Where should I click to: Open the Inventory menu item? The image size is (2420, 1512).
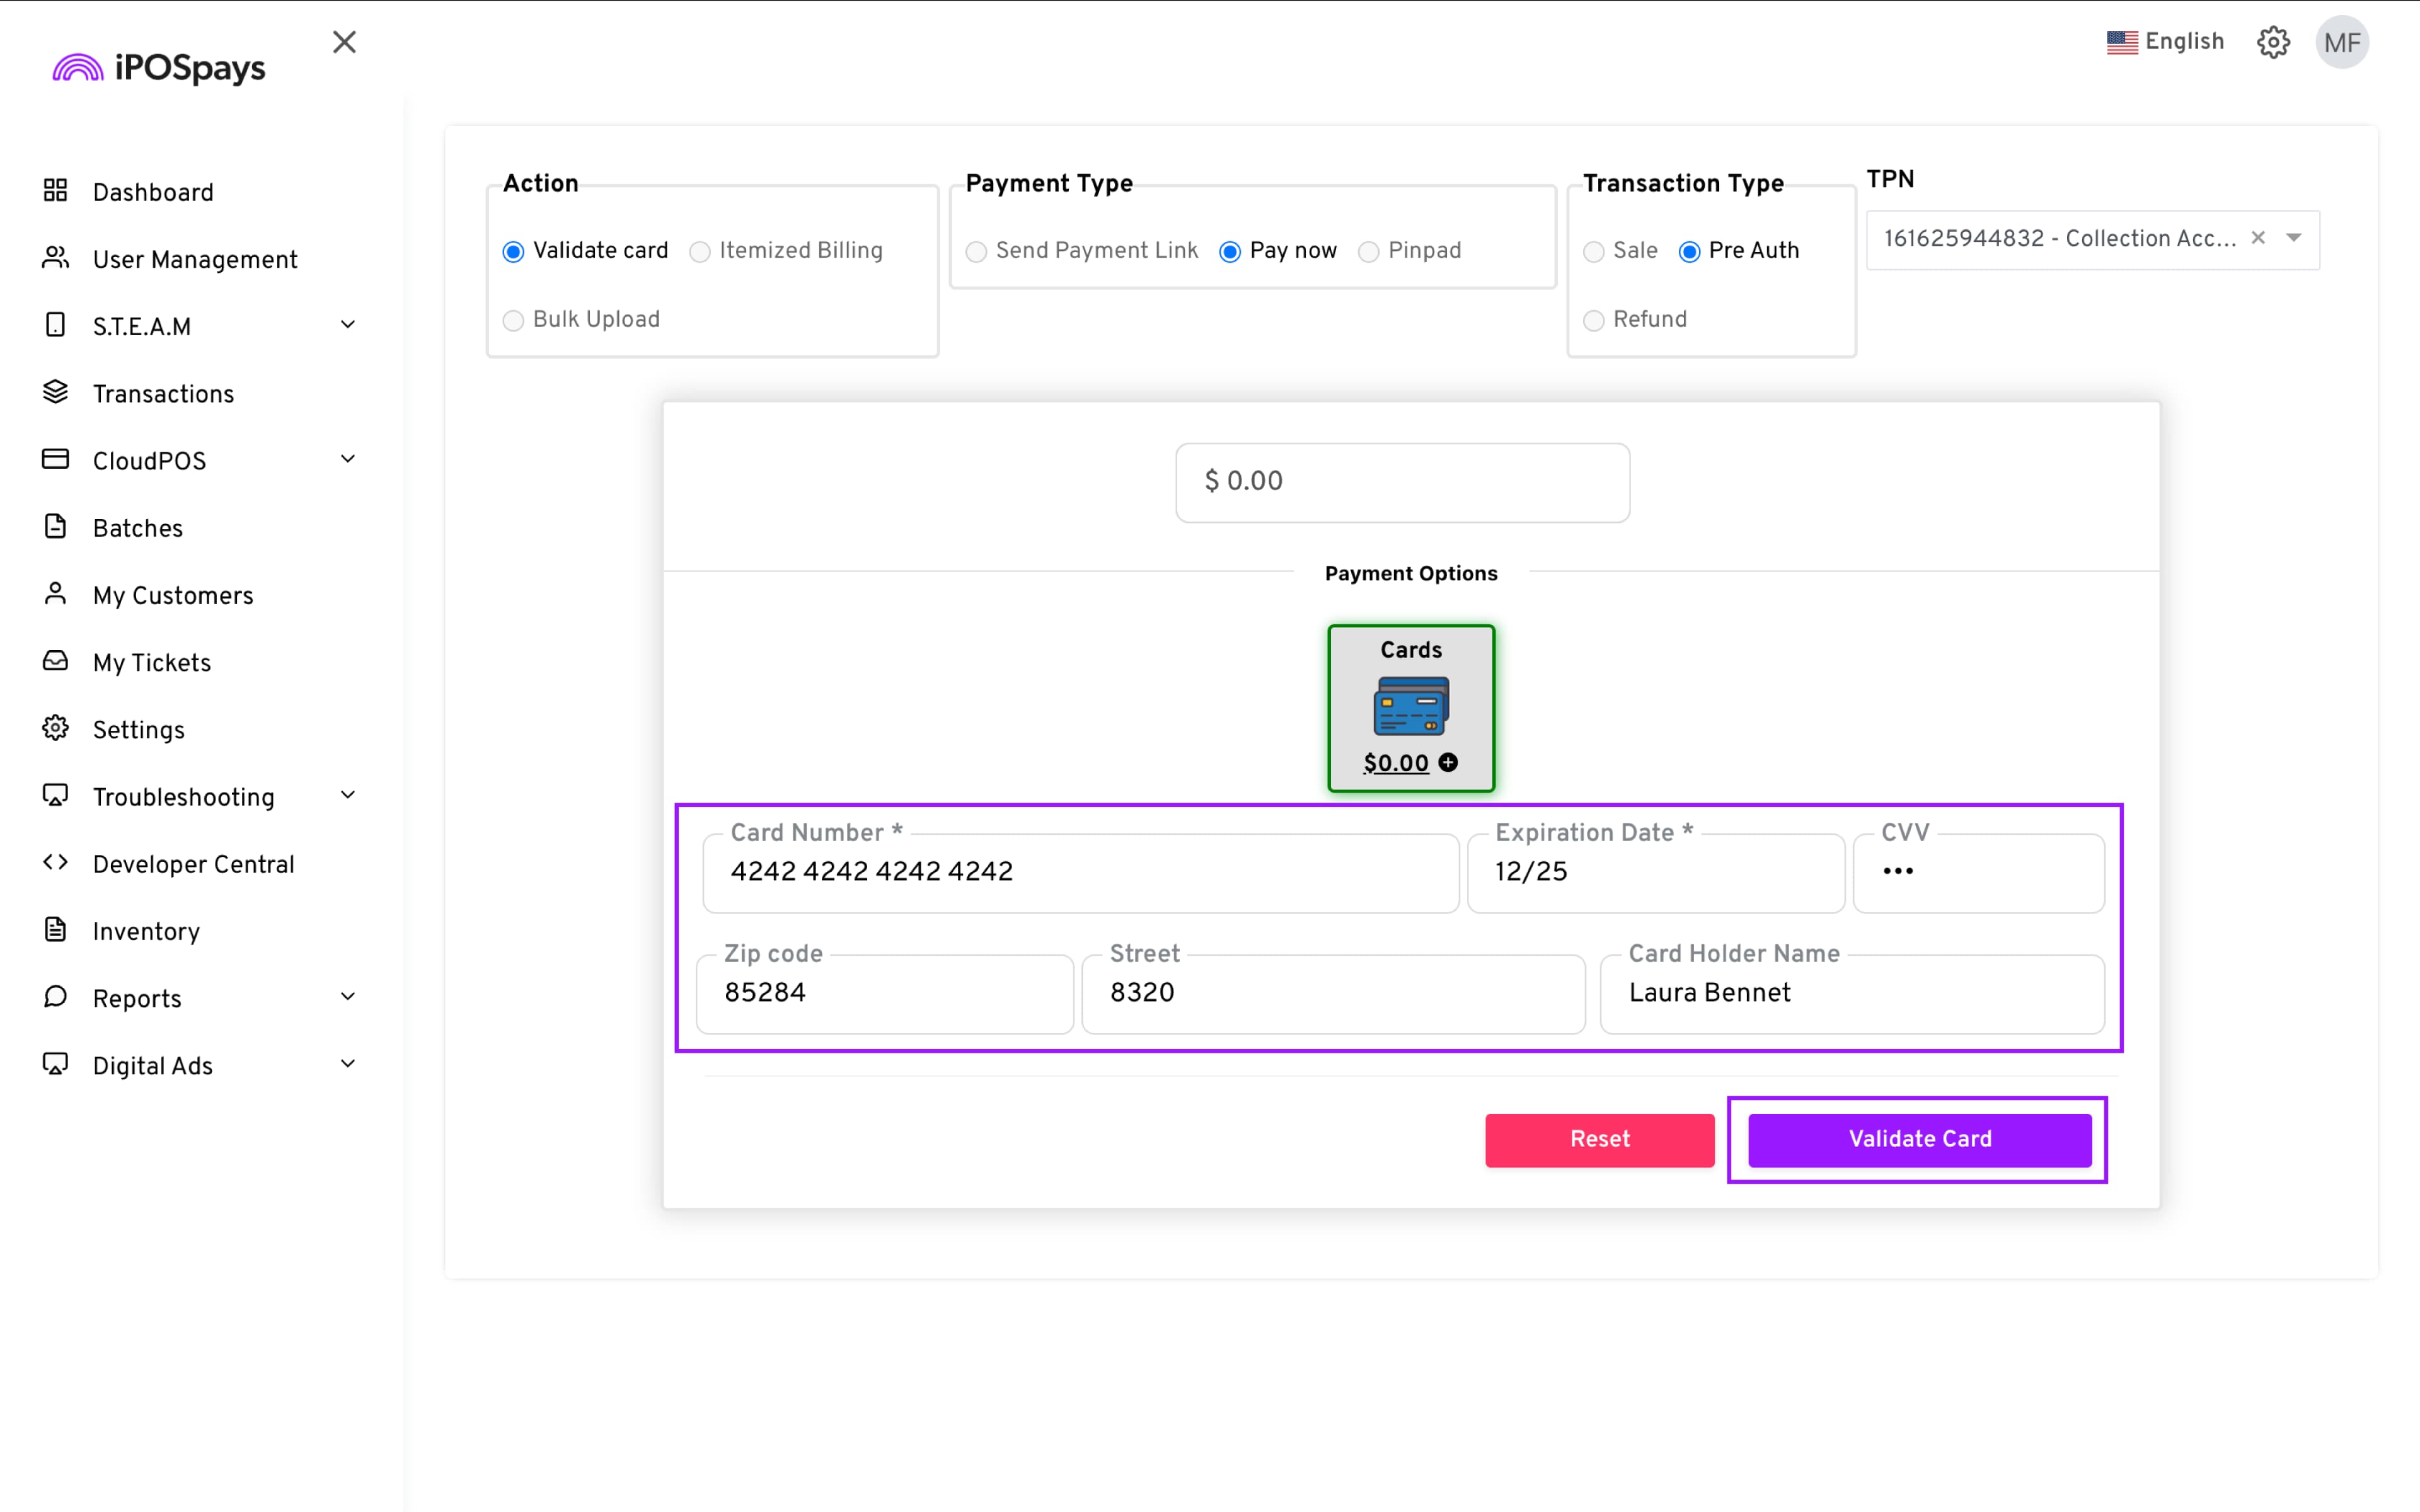[x=146, y=931]
